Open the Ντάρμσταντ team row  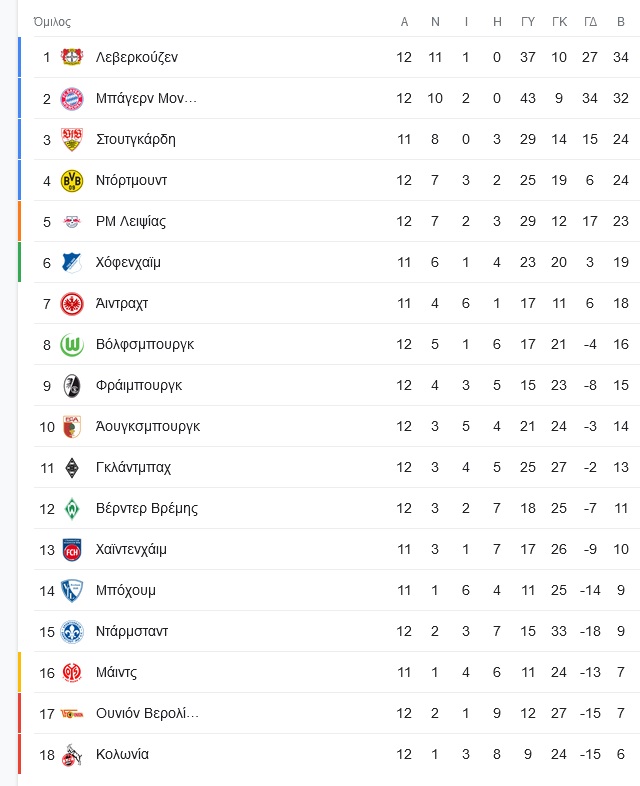330,632
